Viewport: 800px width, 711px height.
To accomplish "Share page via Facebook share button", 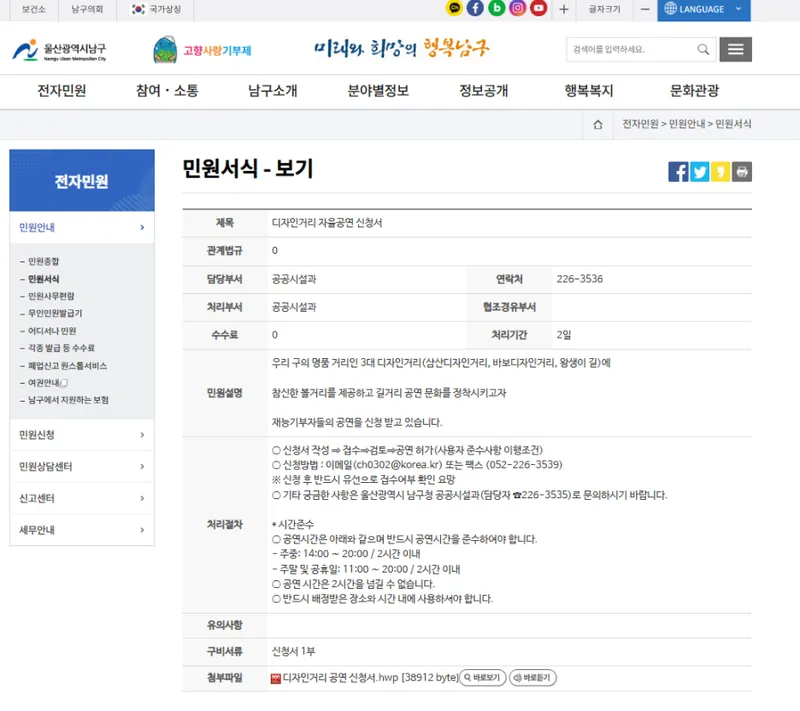I will (678, 172).
